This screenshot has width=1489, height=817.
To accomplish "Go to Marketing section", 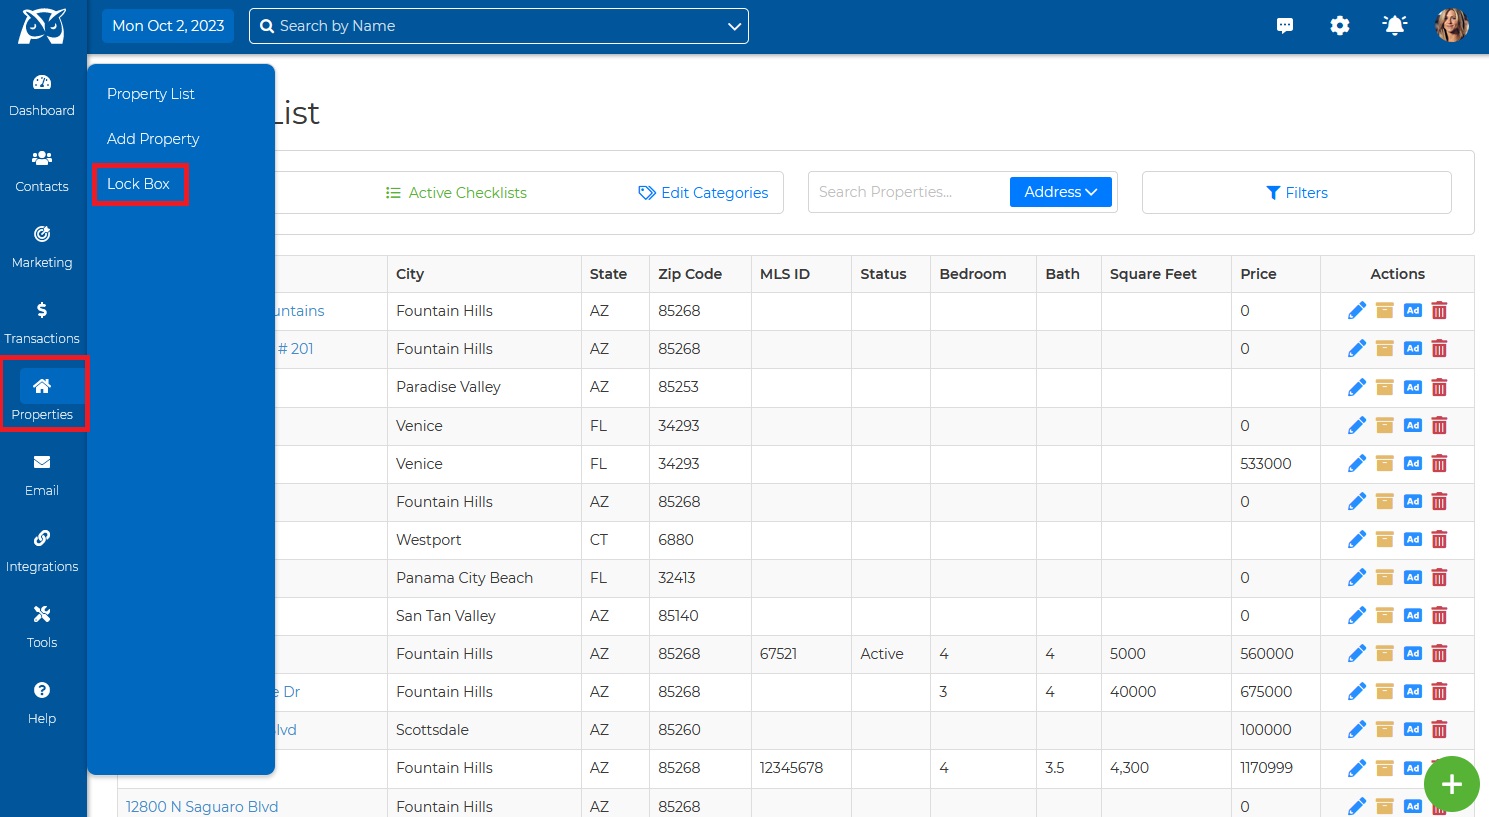I will tap(42, 248).
